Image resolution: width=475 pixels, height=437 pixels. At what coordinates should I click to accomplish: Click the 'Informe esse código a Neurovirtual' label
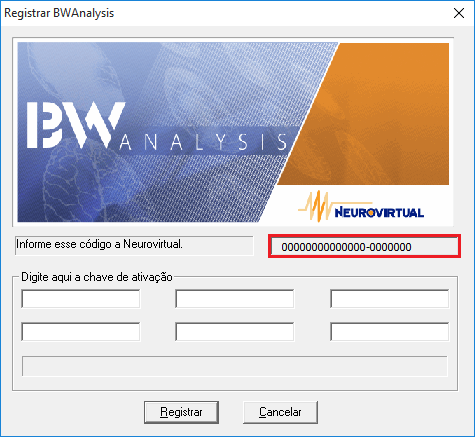pyautogui.click(x=99, y=244)
